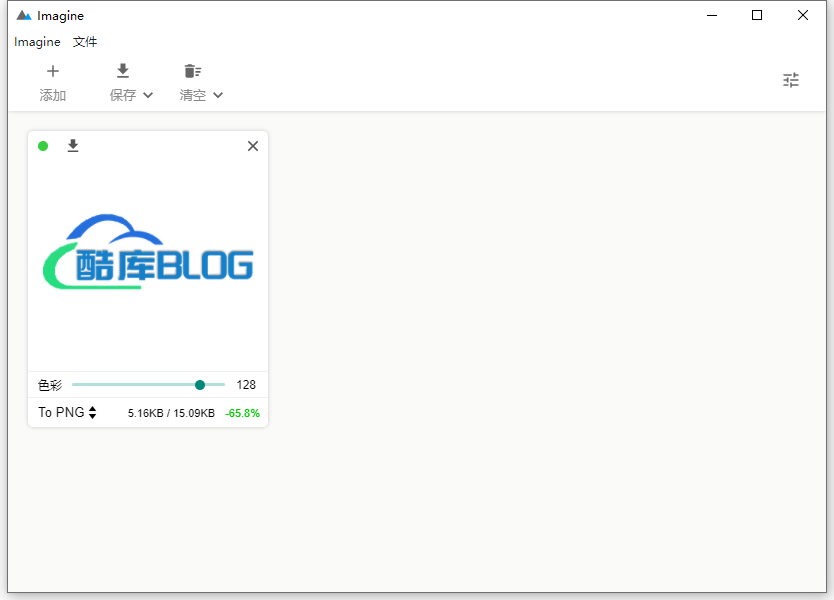Click the 128 color value number

246,384
